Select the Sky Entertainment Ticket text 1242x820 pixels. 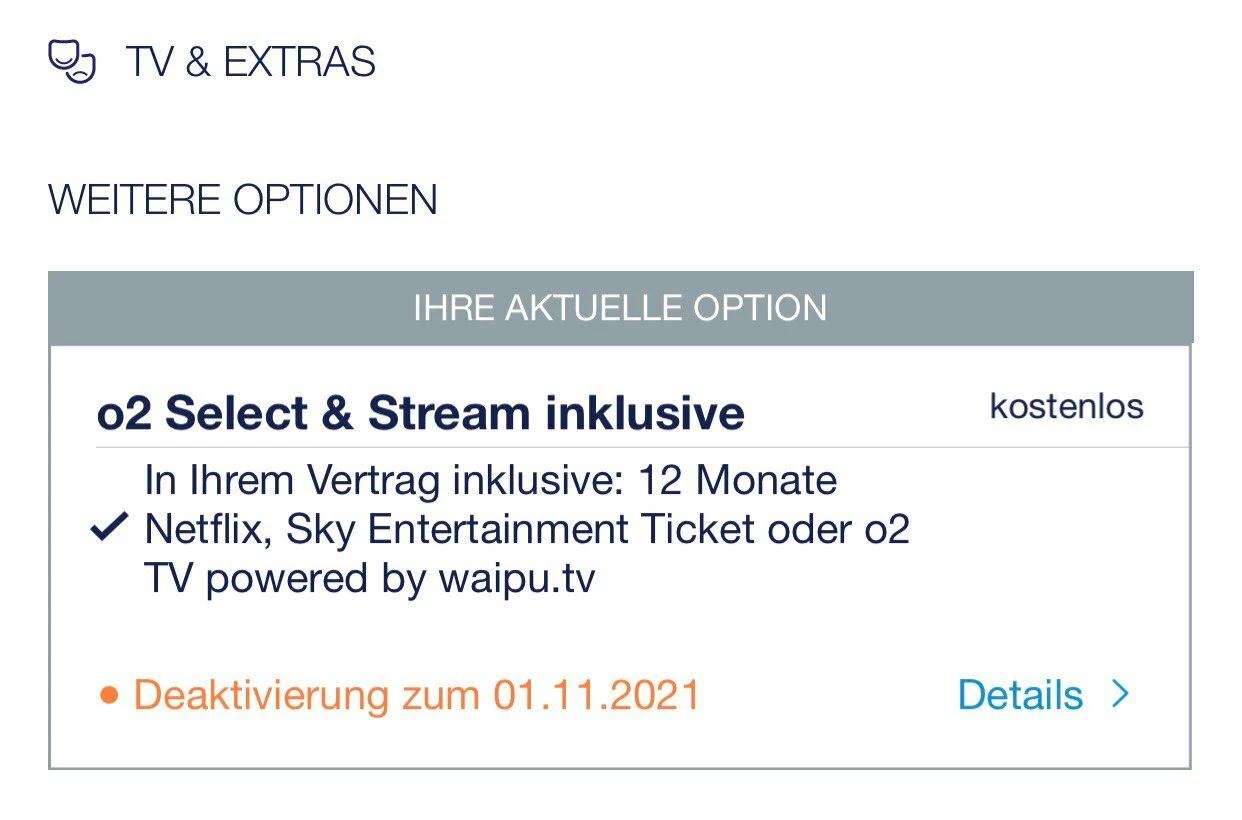click(x=519, y=530)
